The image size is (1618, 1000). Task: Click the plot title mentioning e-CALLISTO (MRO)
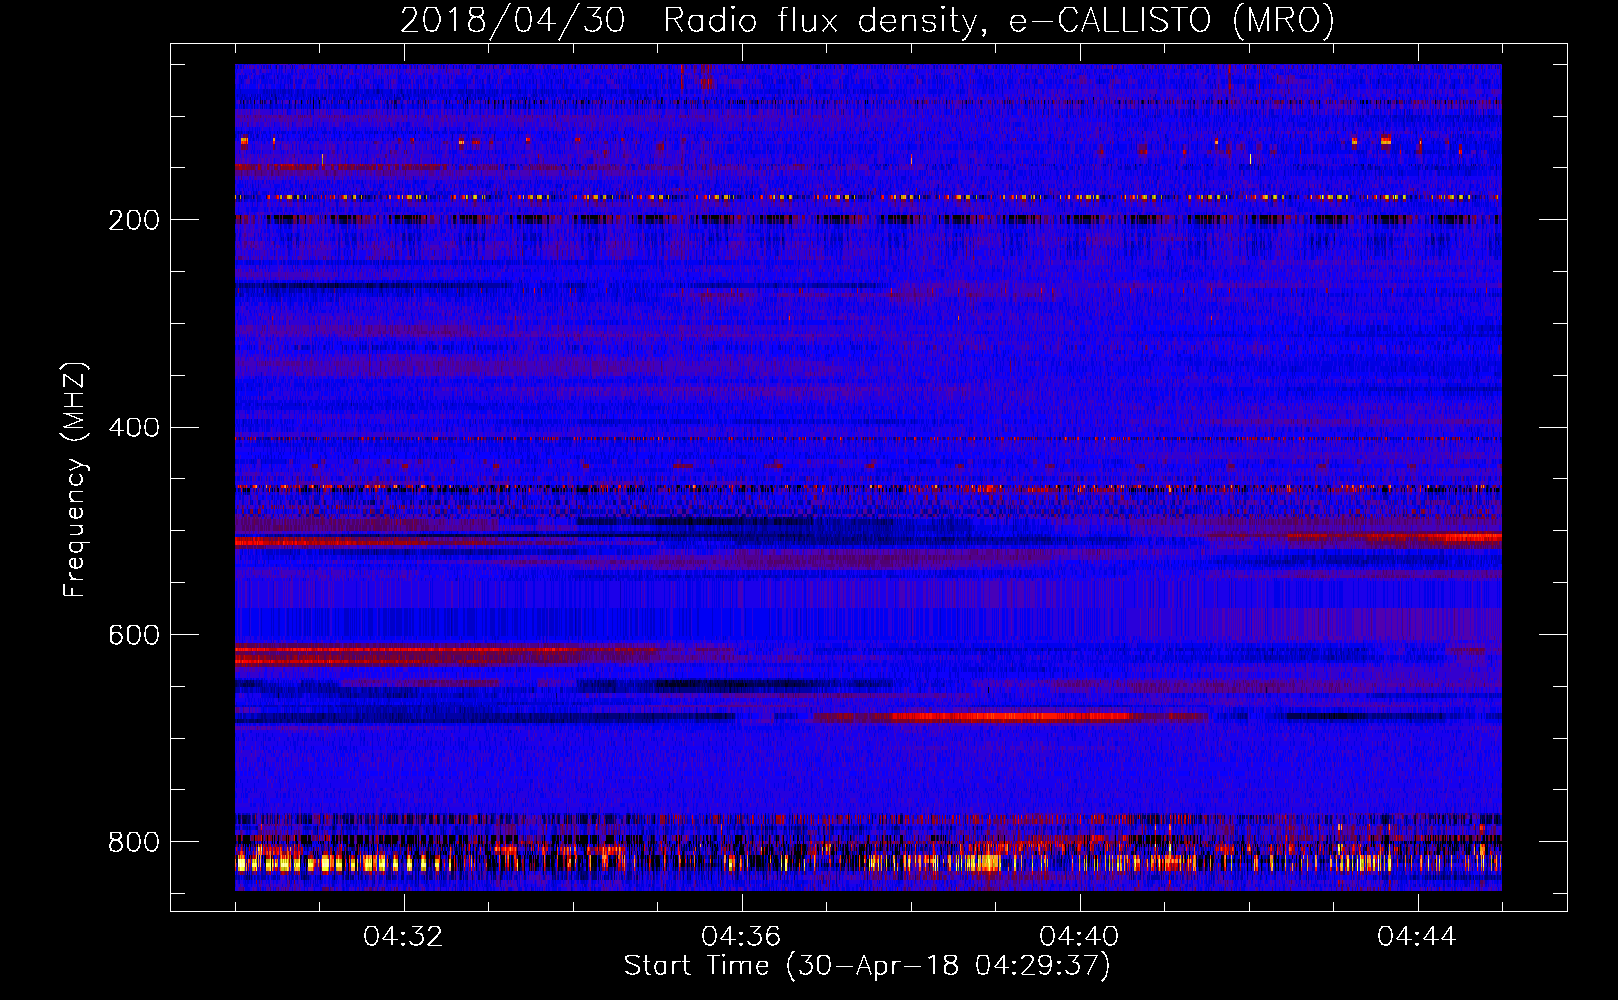pos(867,20)
